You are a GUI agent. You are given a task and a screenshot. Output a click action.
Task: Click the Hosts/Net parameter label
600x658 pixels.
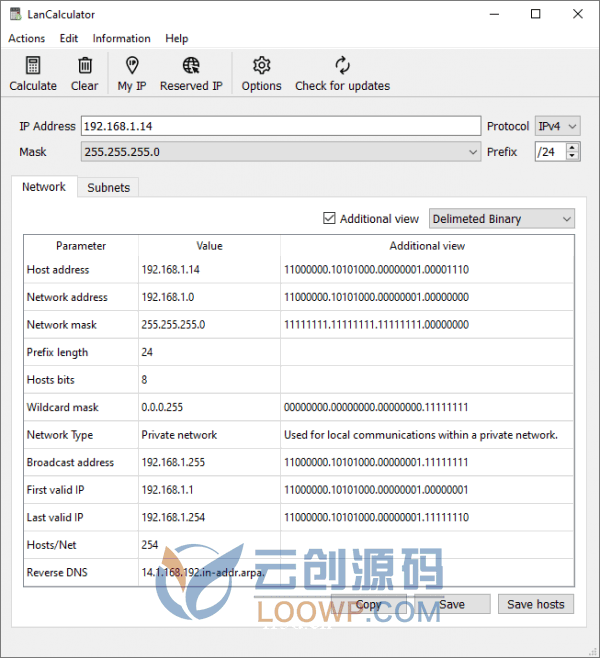(52, 545)
